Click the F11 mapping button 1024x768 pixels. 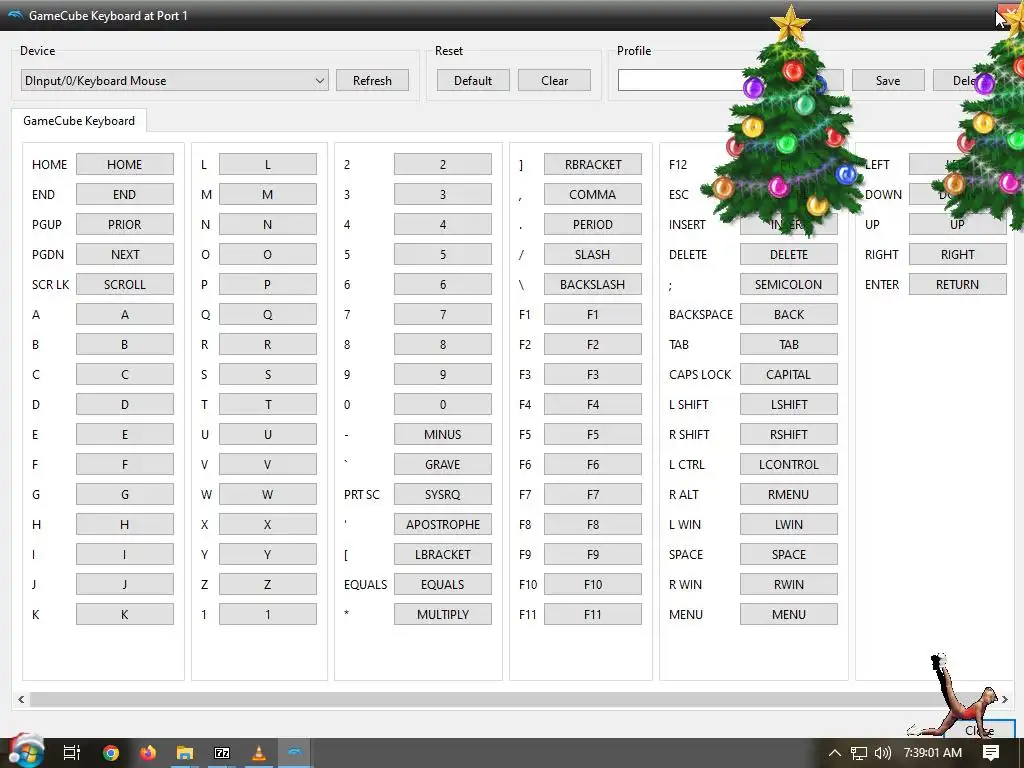click(593, 615)
